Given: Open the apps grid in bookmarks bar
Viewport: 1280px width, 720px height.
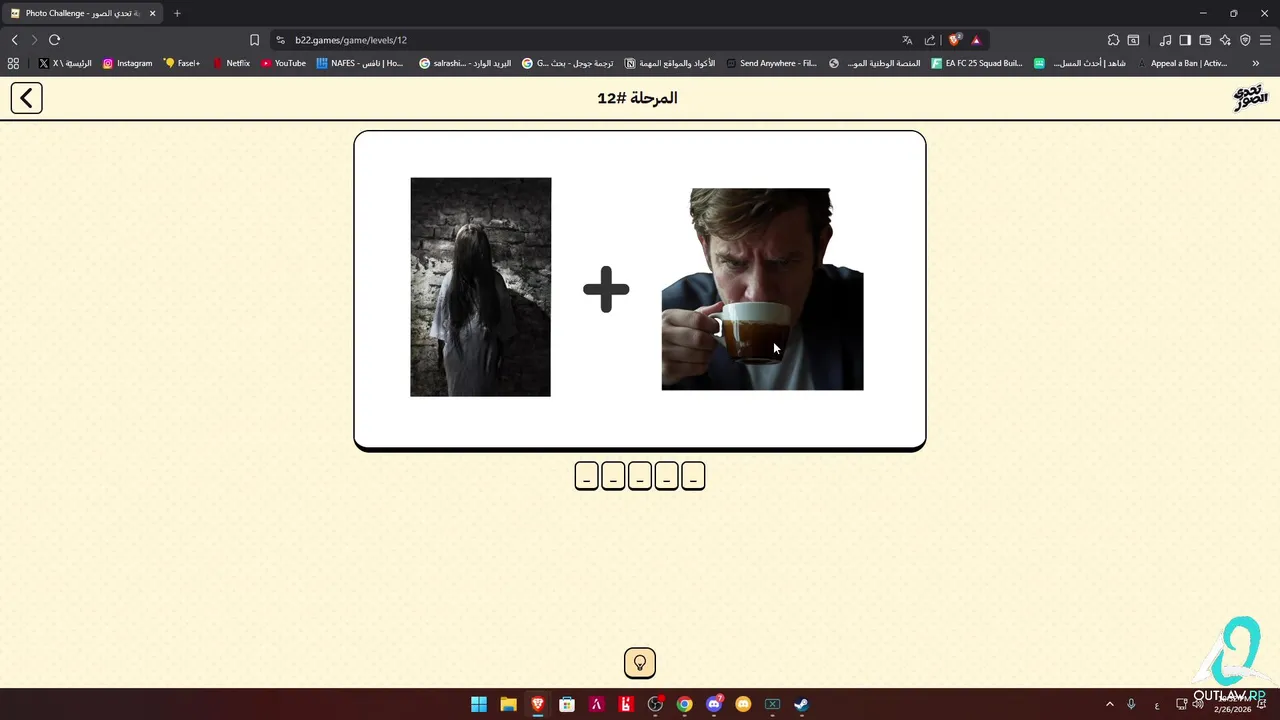Looking at the screenshot, I should coord(13,63).
